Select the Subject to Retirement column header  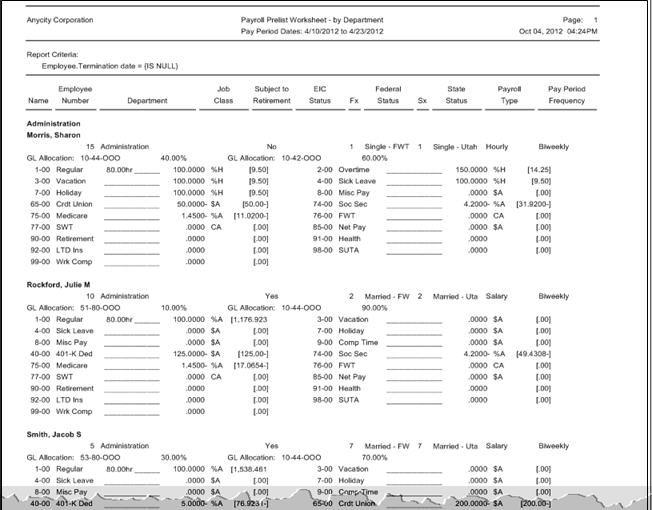coord(272,95)
